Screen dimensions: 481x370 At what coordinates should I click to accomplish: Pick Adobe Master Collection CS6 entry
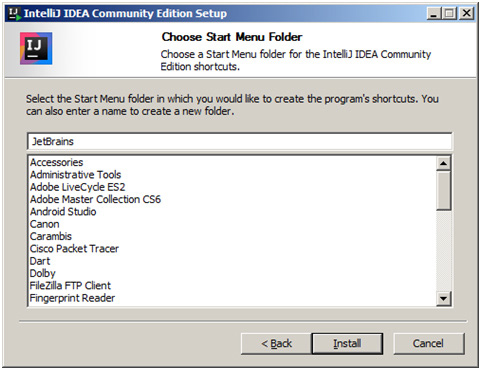[95, 199]
